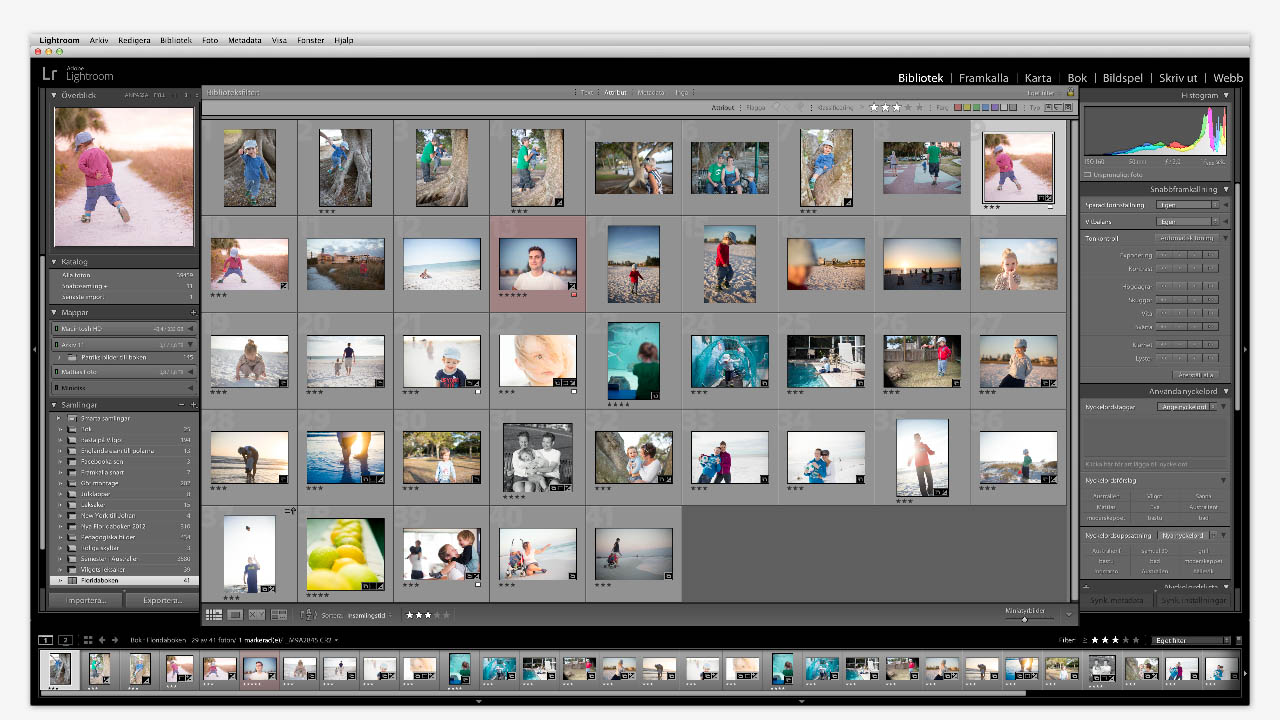The height and width of the screenshot is (720, 1280).
Task: Switch to the Framkalla module
Action: [983, 78]
